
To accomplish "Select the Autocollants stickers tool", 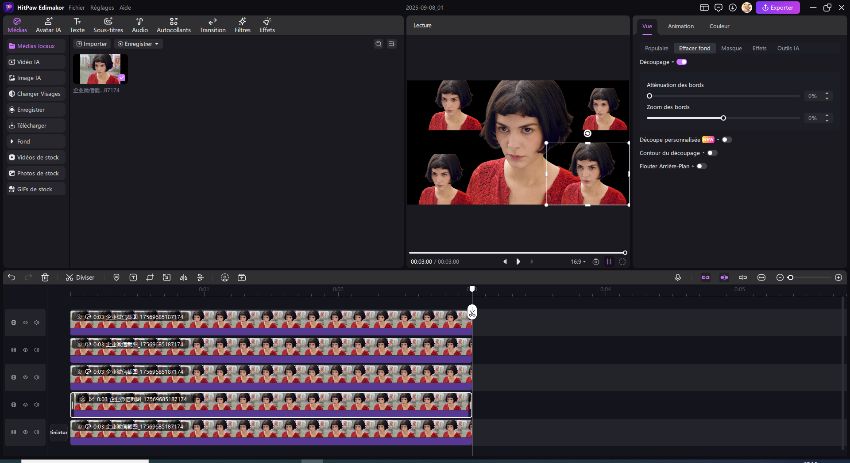I will [x=174, y=24].
